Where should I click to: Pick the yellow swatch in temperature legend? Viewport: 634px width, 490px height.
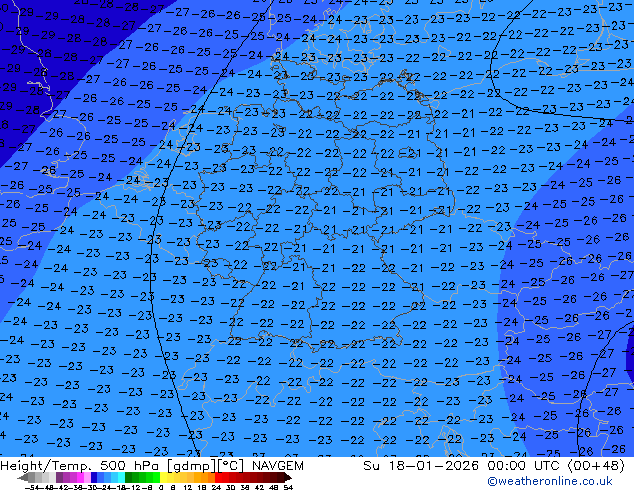tap(164, 477)
